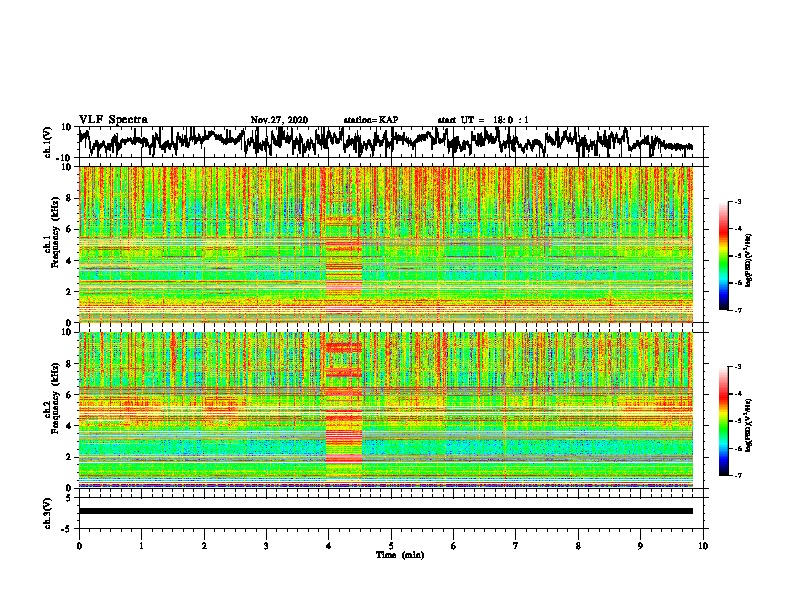
Task: Click the "4" tick on ch.1 frequency axis
Action: (x=69, y=261)
